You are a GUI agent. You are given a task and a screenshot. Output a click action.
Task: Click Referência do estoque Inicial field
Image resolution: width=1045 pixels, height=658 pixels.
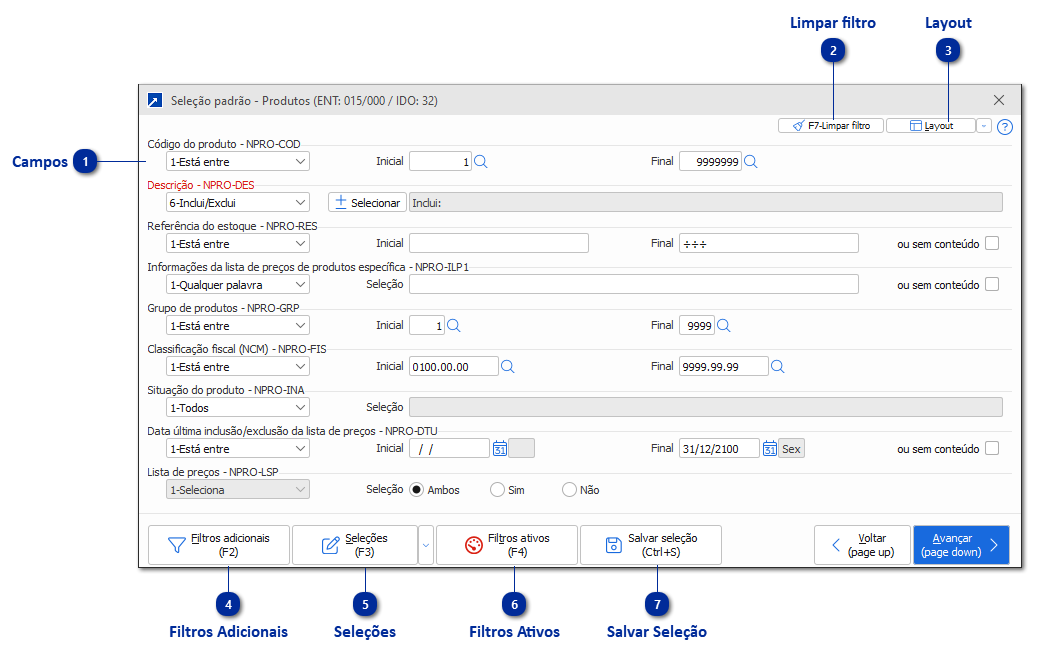(499, 243)
